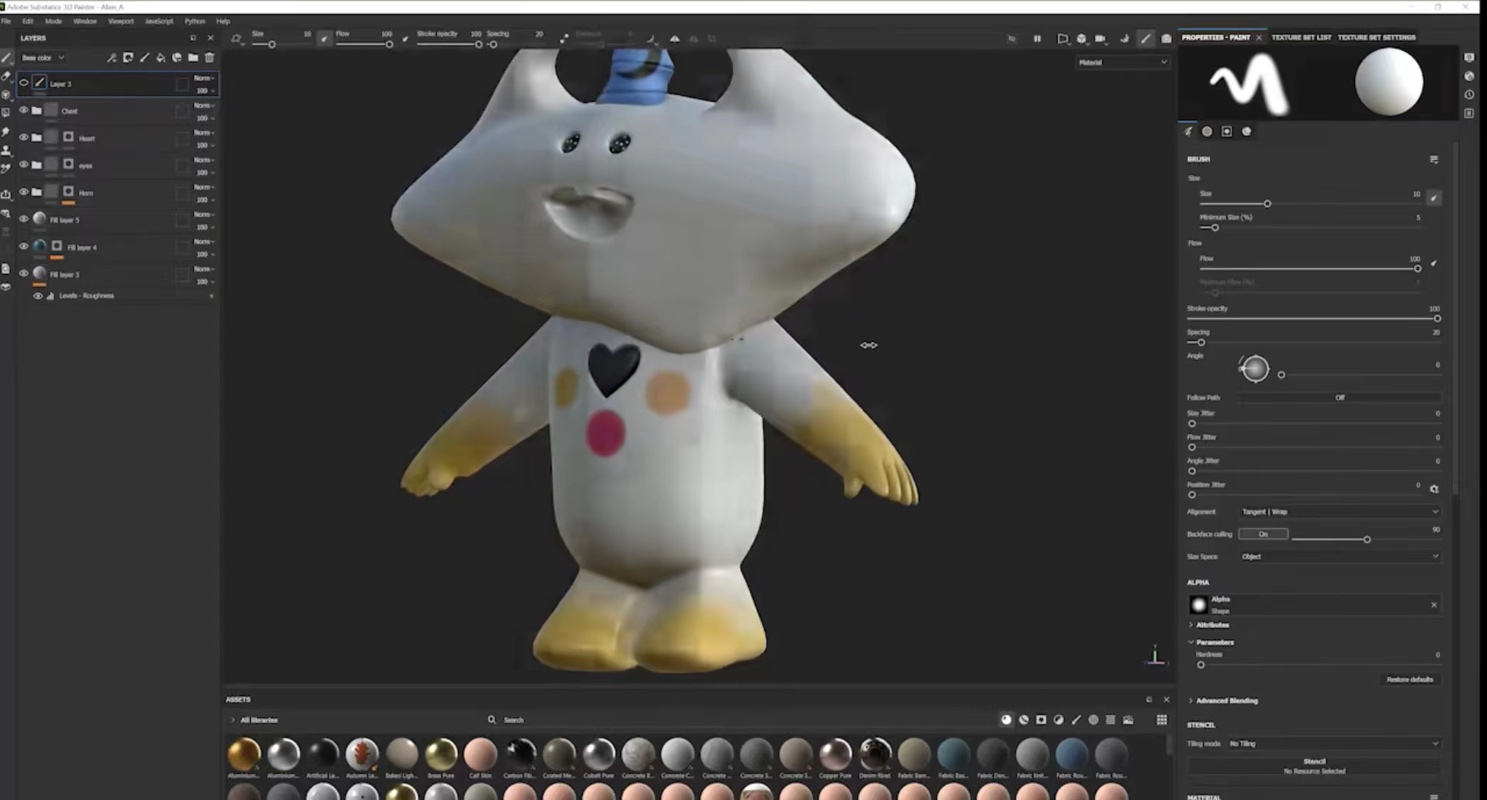Viewport: 1487px width, 800px height.
Task: Hide Fill layer 5 with its eye icon
Action: [24, 219]
